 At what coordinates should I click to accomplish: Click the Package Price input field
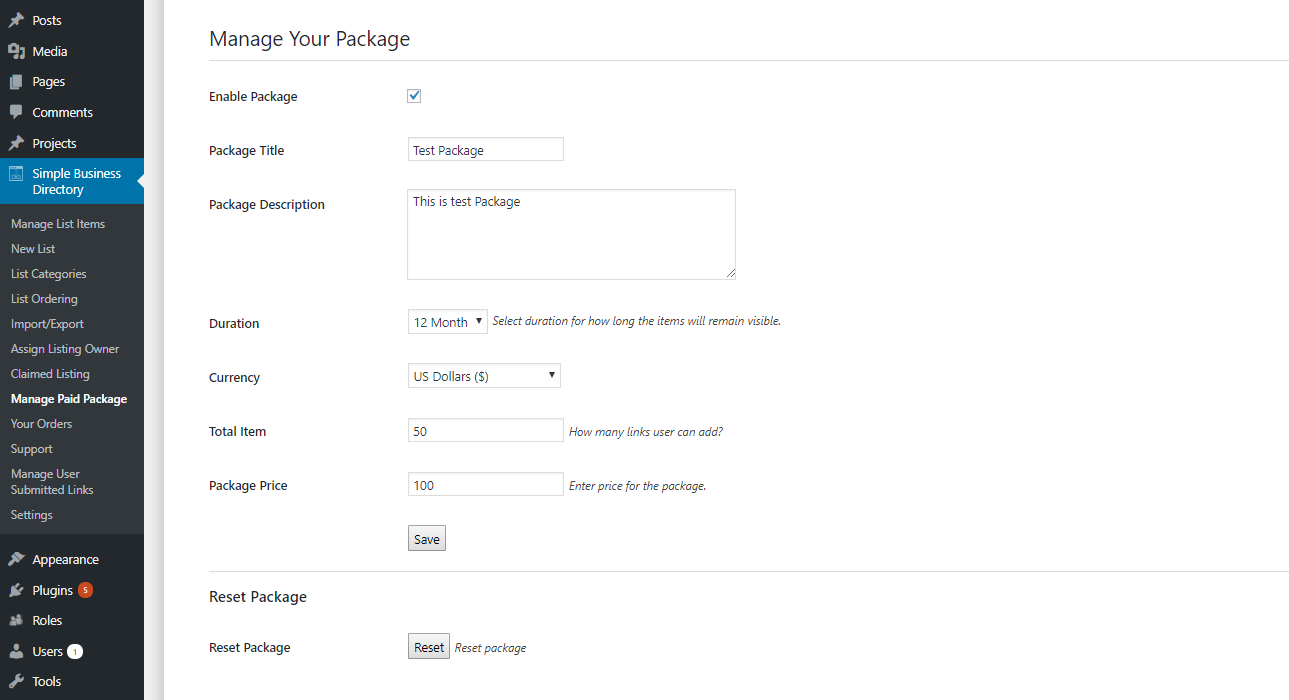coord(486,484)
